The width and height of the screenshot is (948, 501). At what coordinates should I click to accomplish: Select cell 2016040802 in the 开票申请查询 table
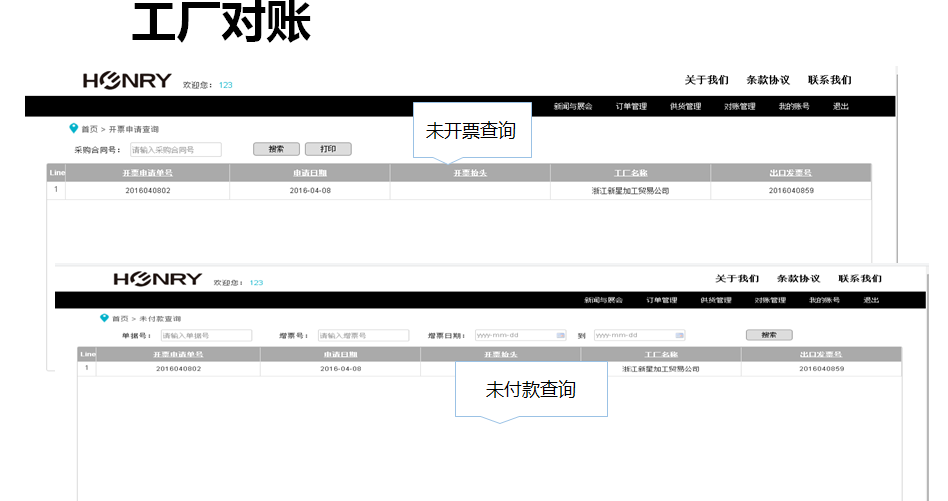pyautogui.click(x=148, y=190)
